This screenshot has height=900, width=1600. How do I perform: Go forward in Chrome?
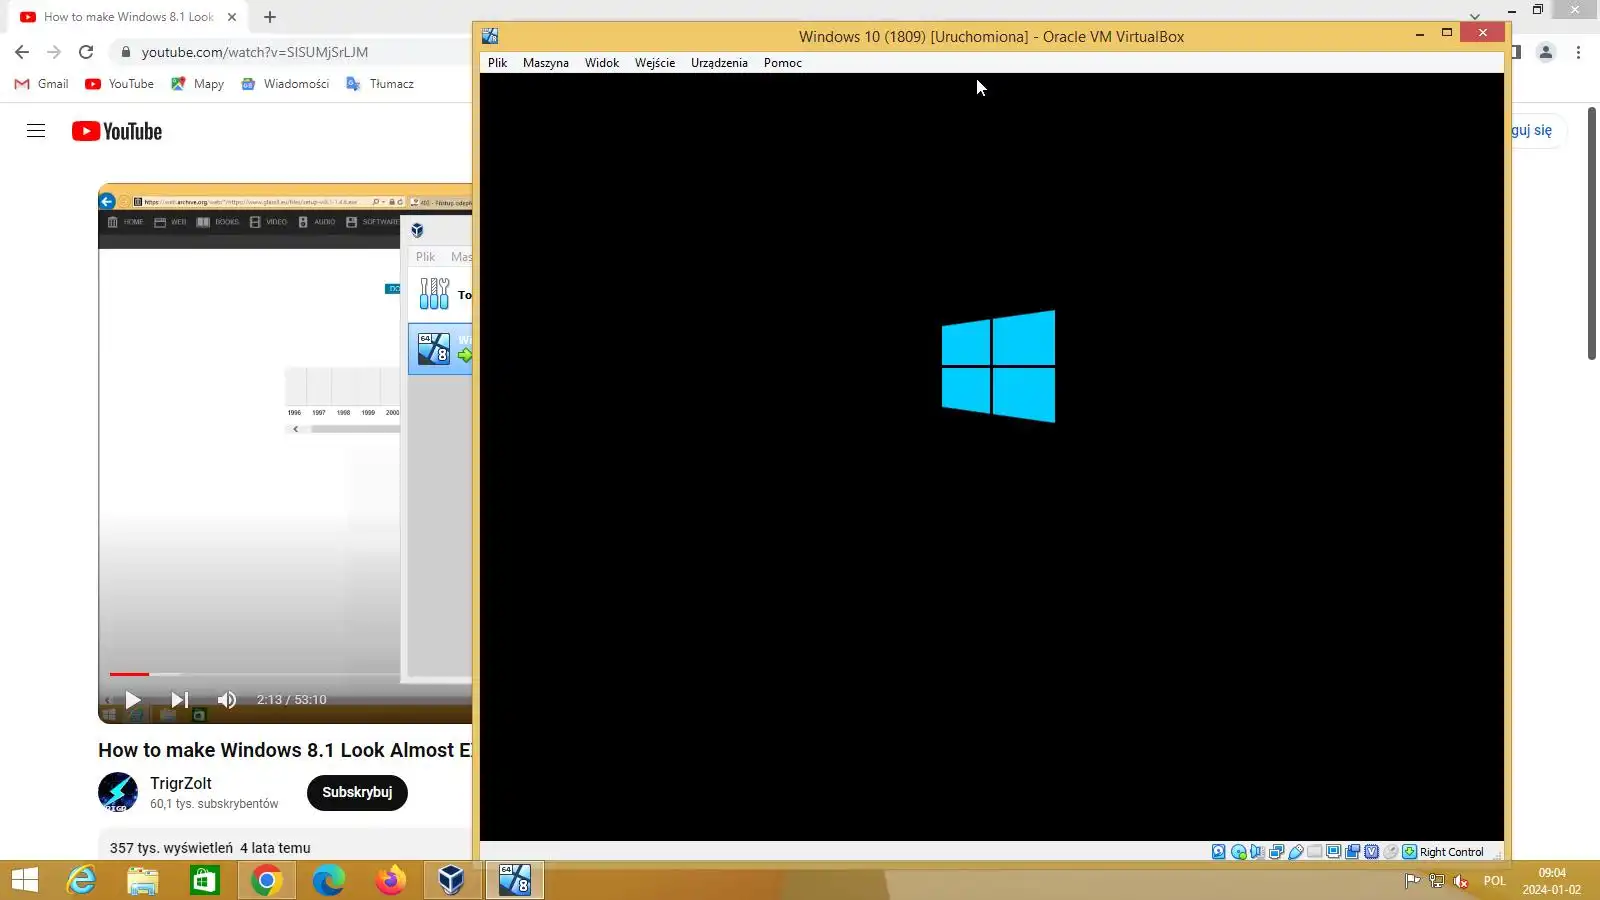[x=54, y=52]
